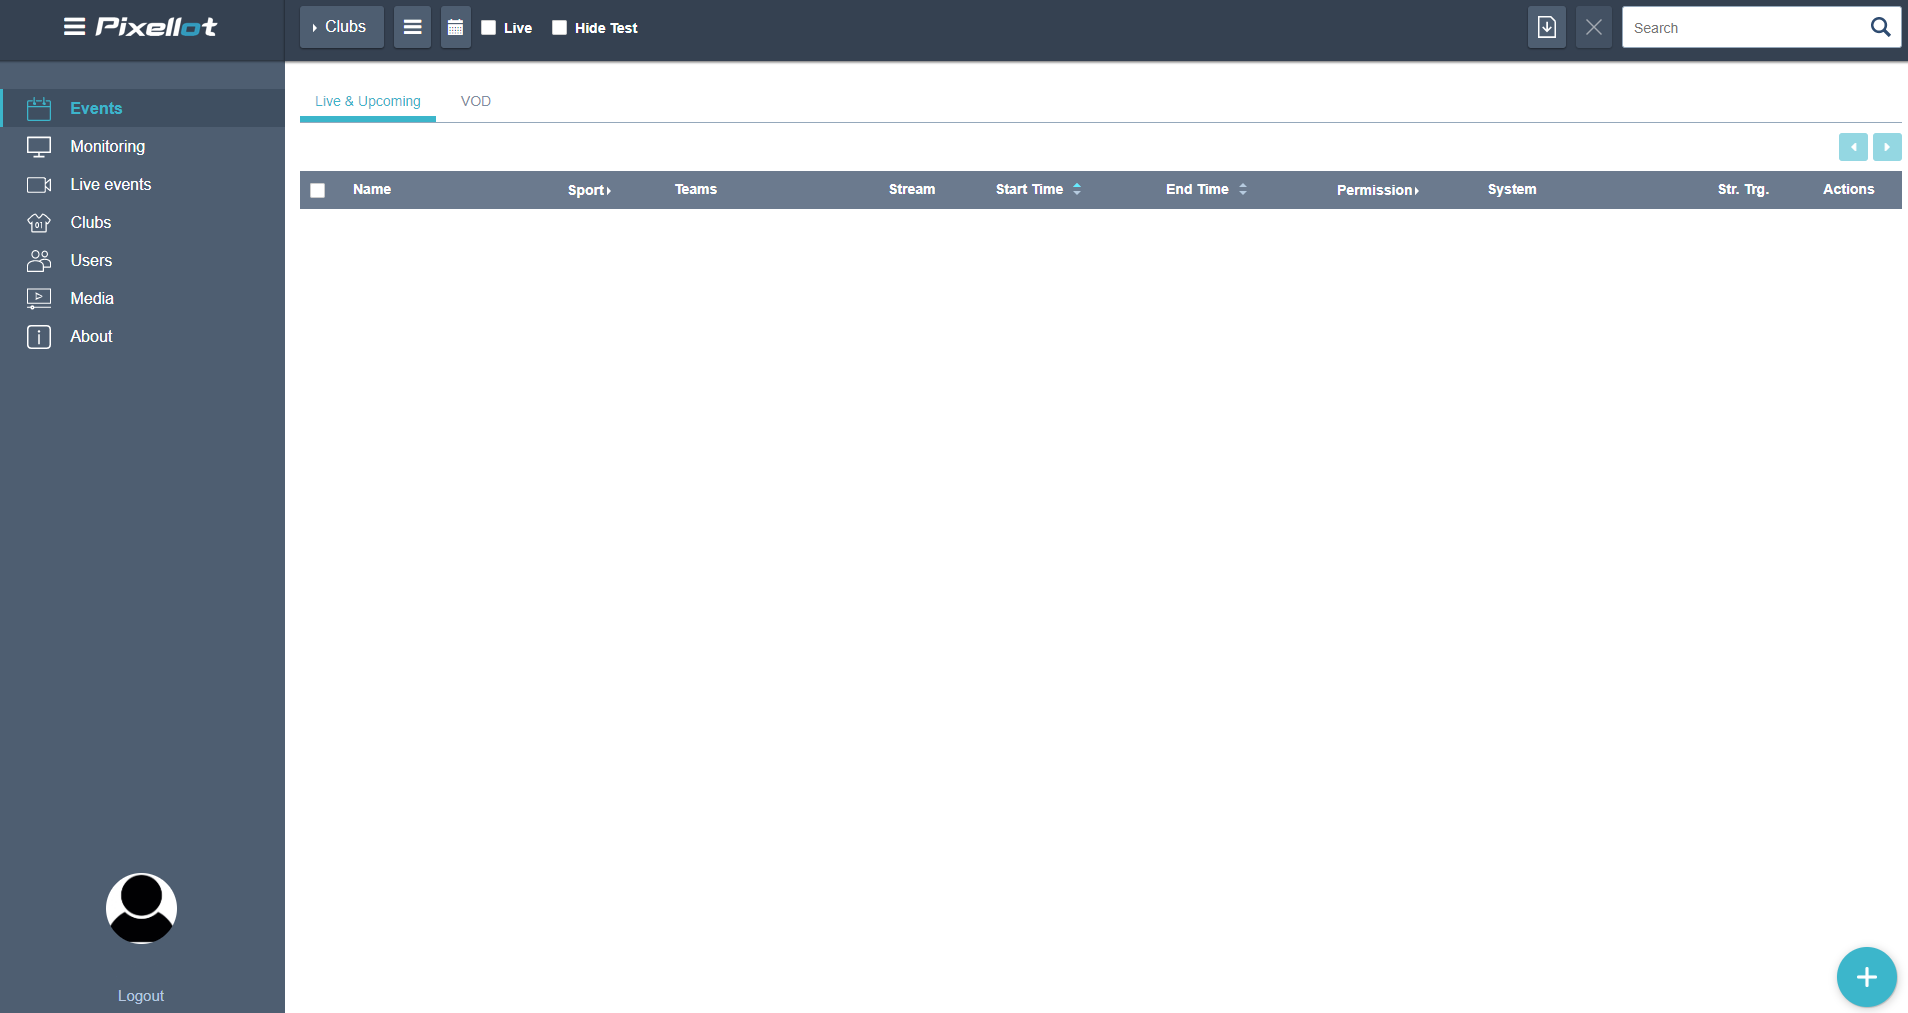Enable the Live checkbox filter
This screenshot has width=1908, height=1013.
pos(489,27)
